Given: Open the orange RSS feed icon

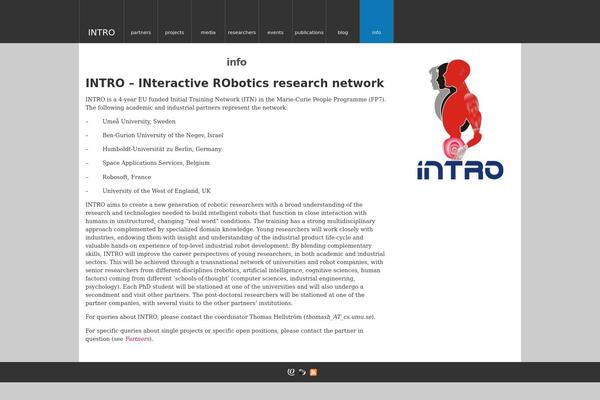Looking at the screenshot, I should pos(313,372).
